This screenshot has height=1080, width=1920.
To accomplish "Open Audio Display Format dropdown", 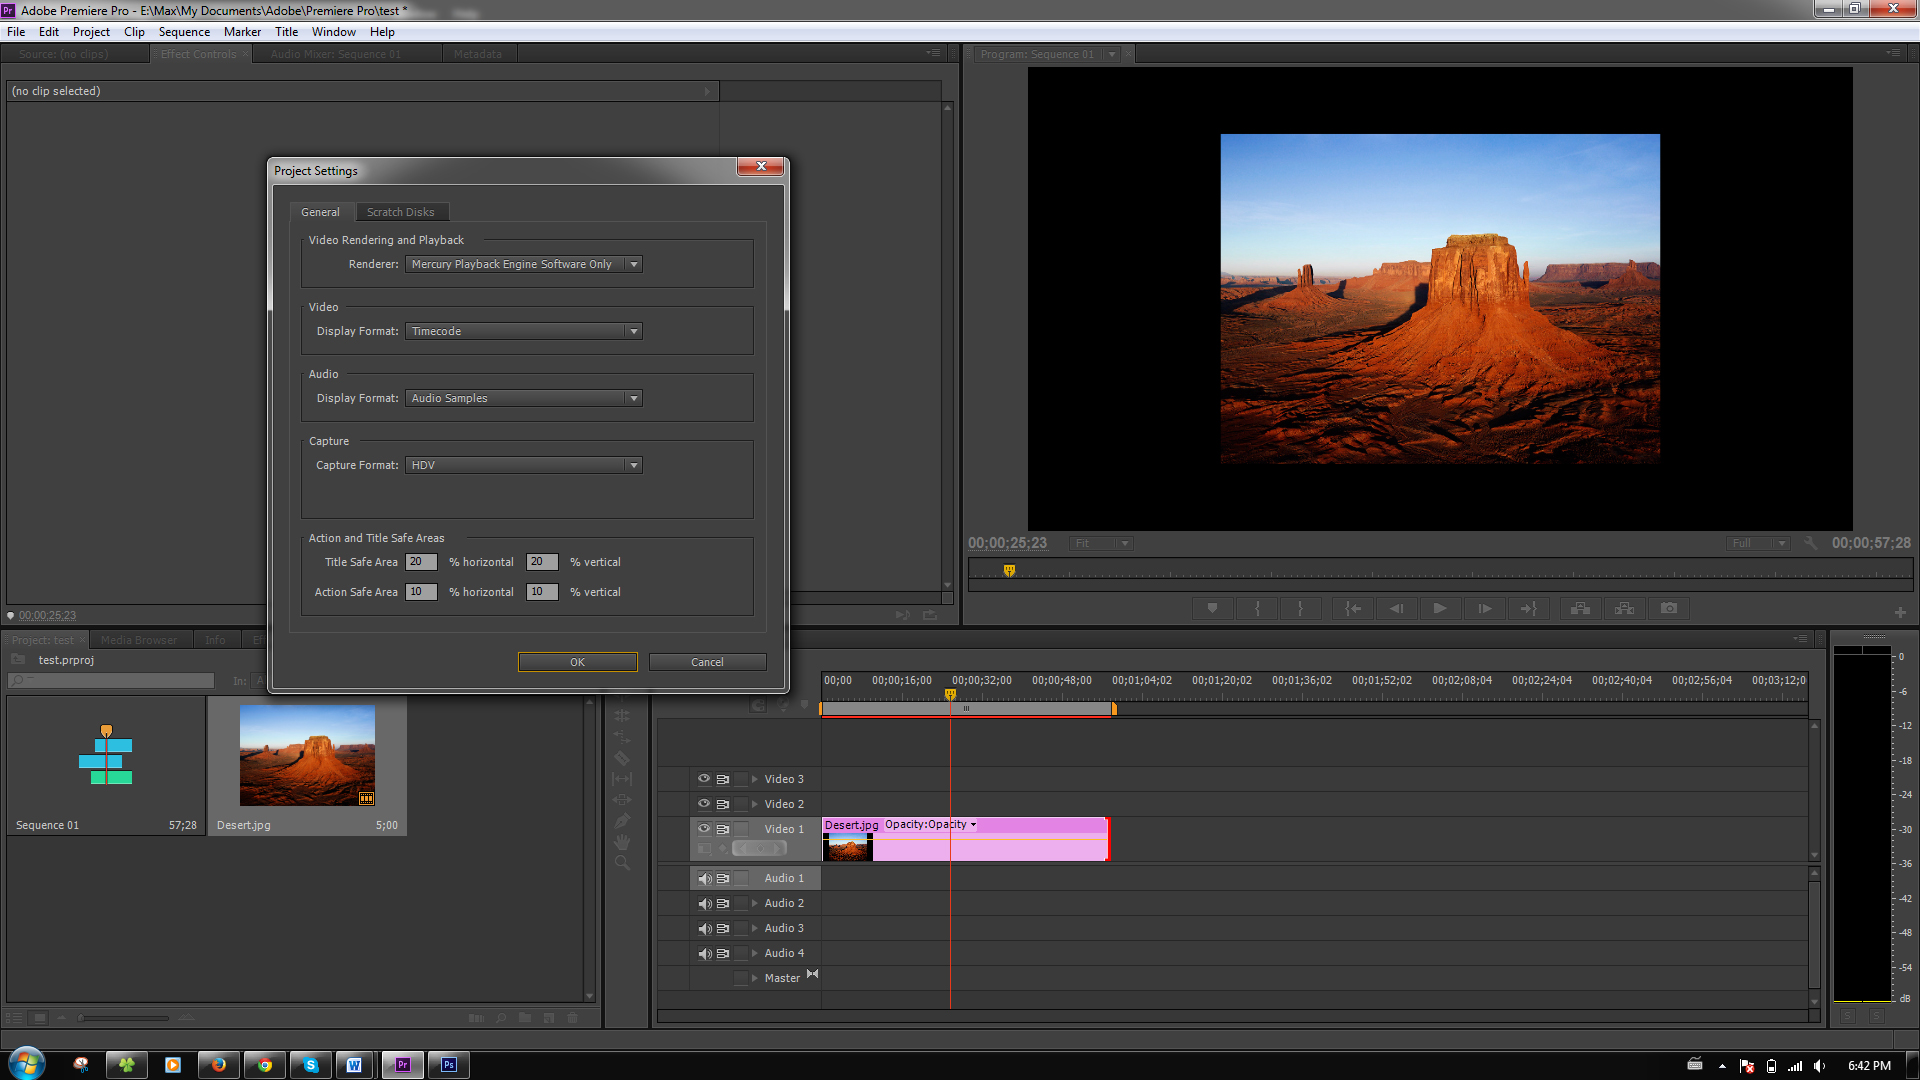I will coord(633,397).
